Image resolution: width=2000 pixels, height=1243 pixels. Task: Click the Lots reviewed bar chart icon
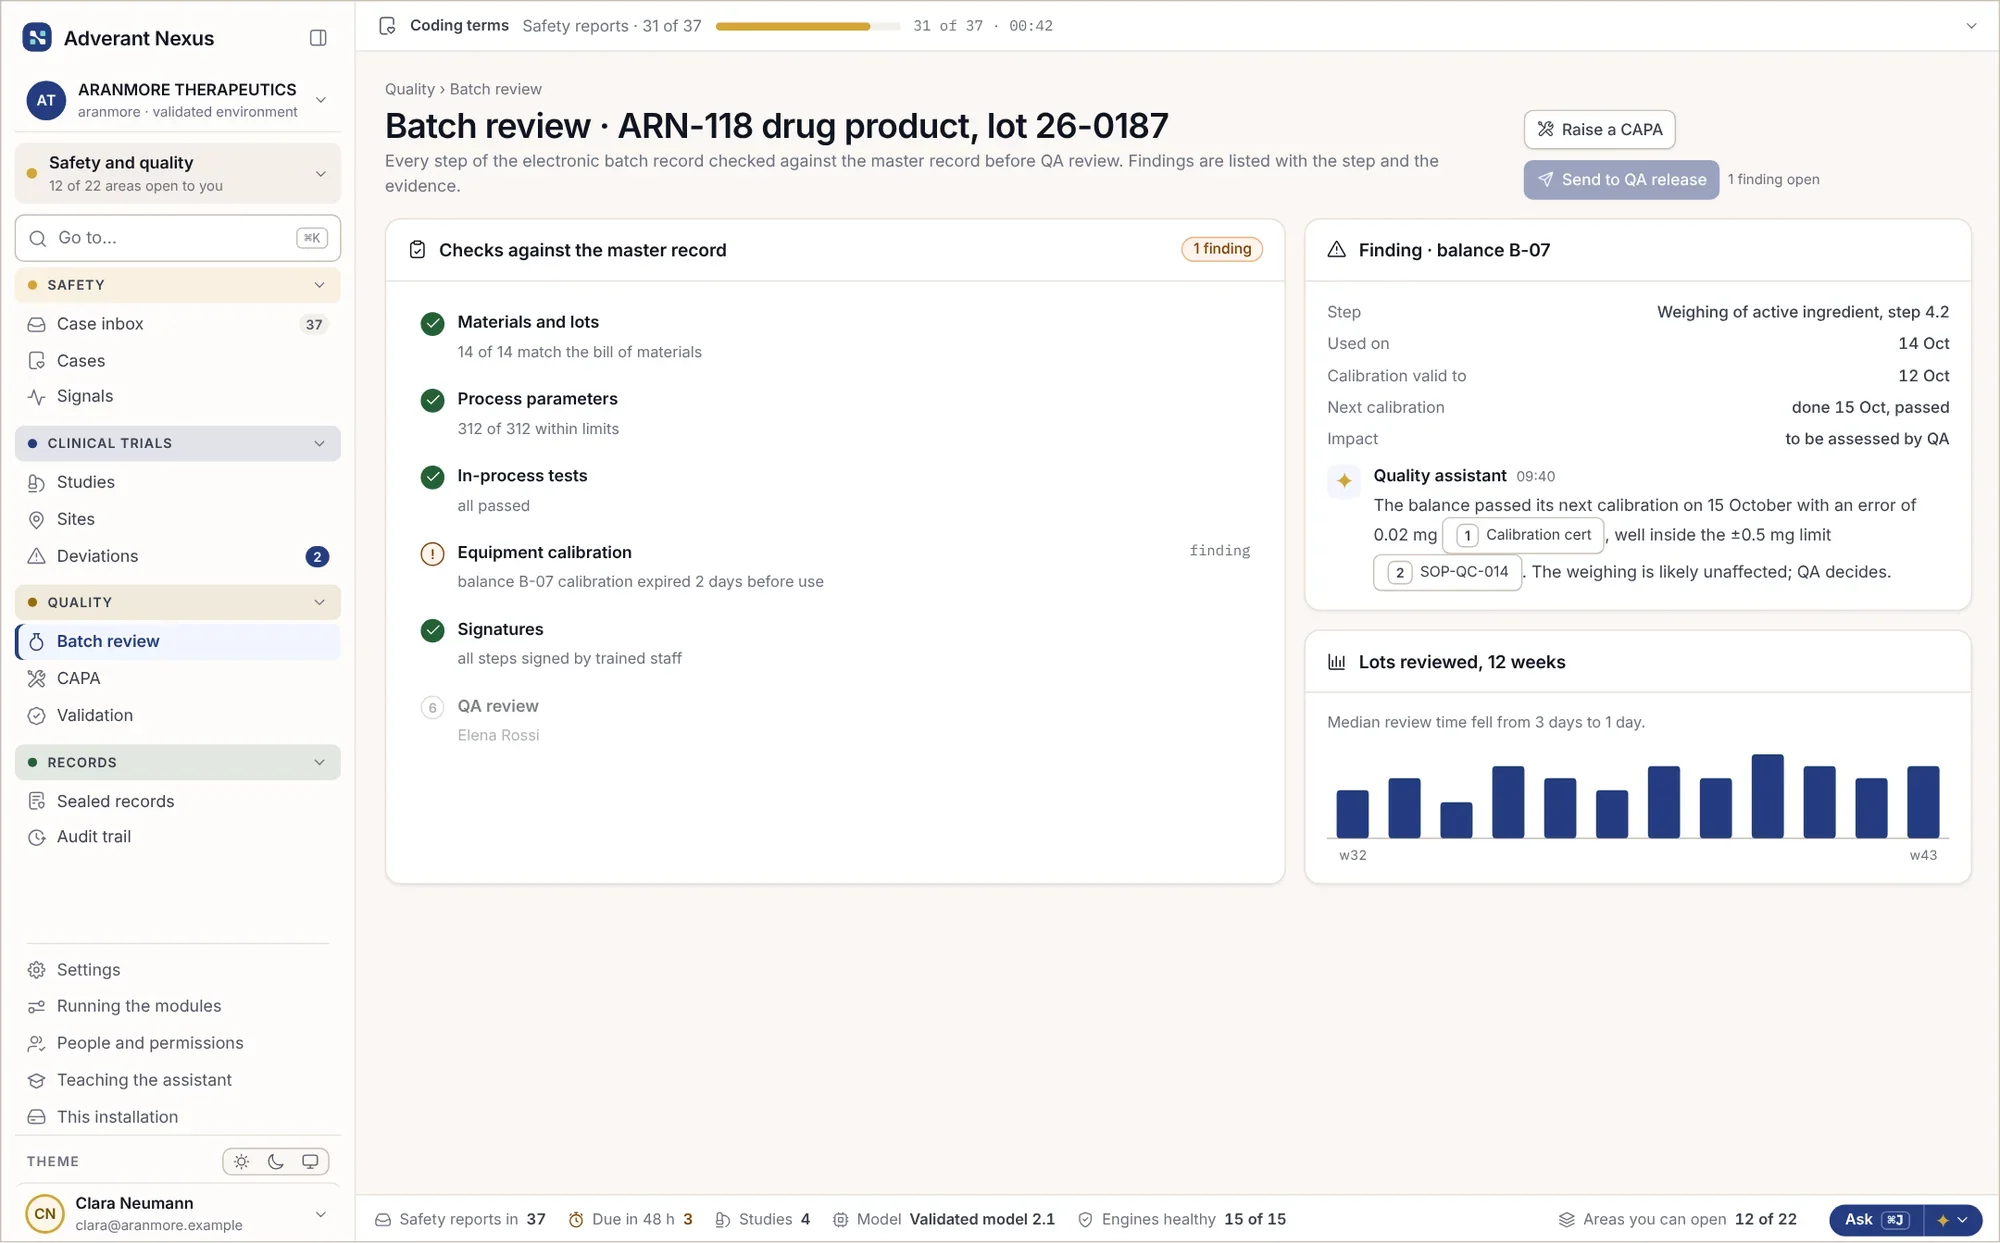click(x=1336, y=662)
